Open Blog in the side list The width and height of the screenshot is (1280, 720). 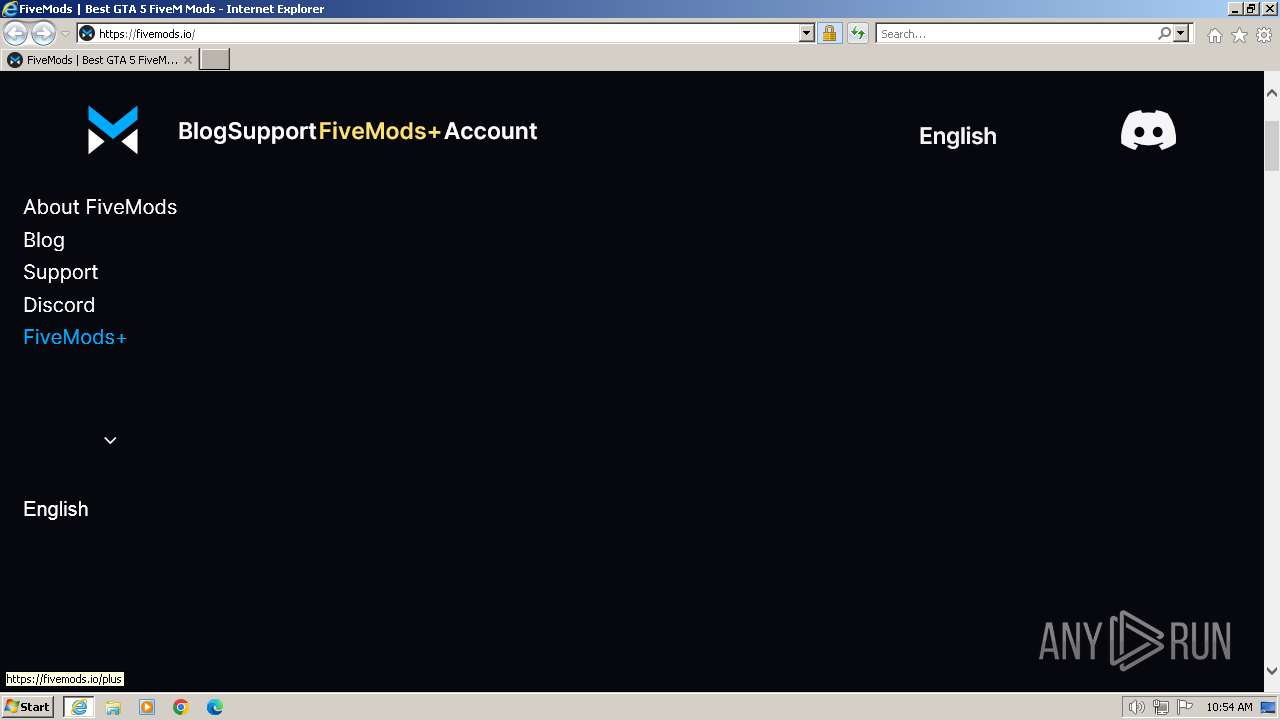tap(44, 240)
